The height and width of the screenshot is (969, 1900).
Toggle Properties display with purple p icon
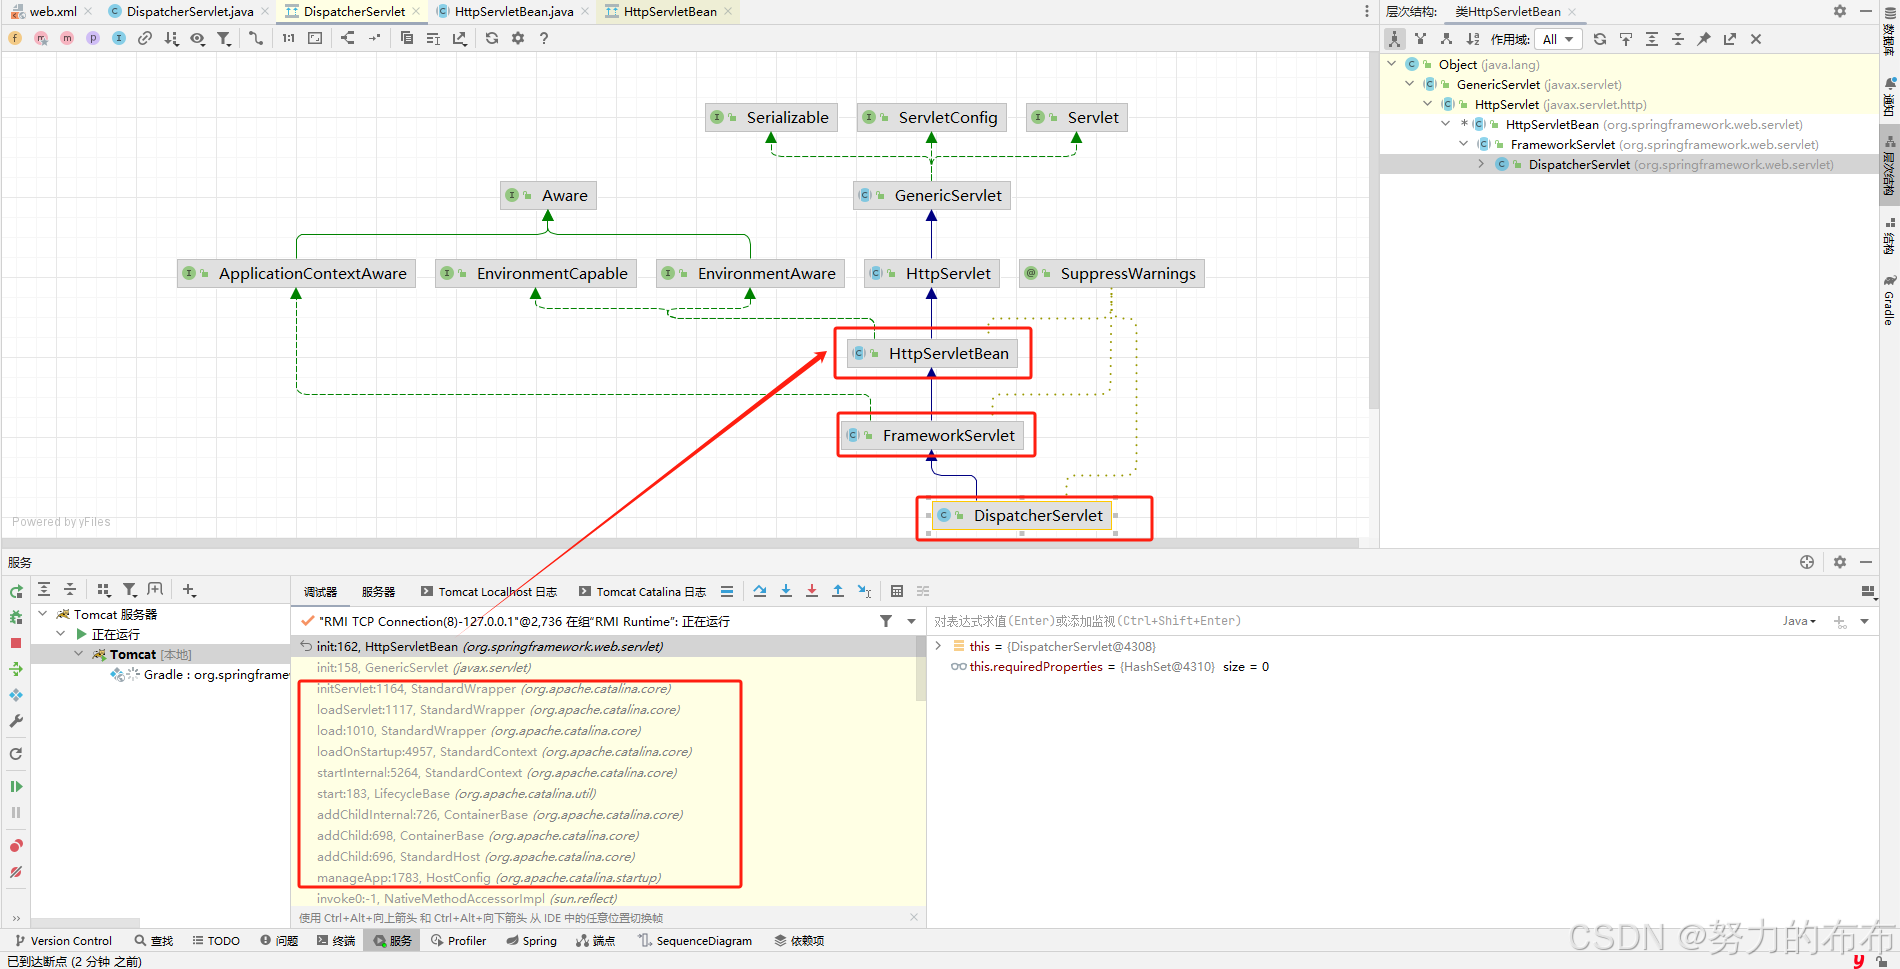pos(93,38)
